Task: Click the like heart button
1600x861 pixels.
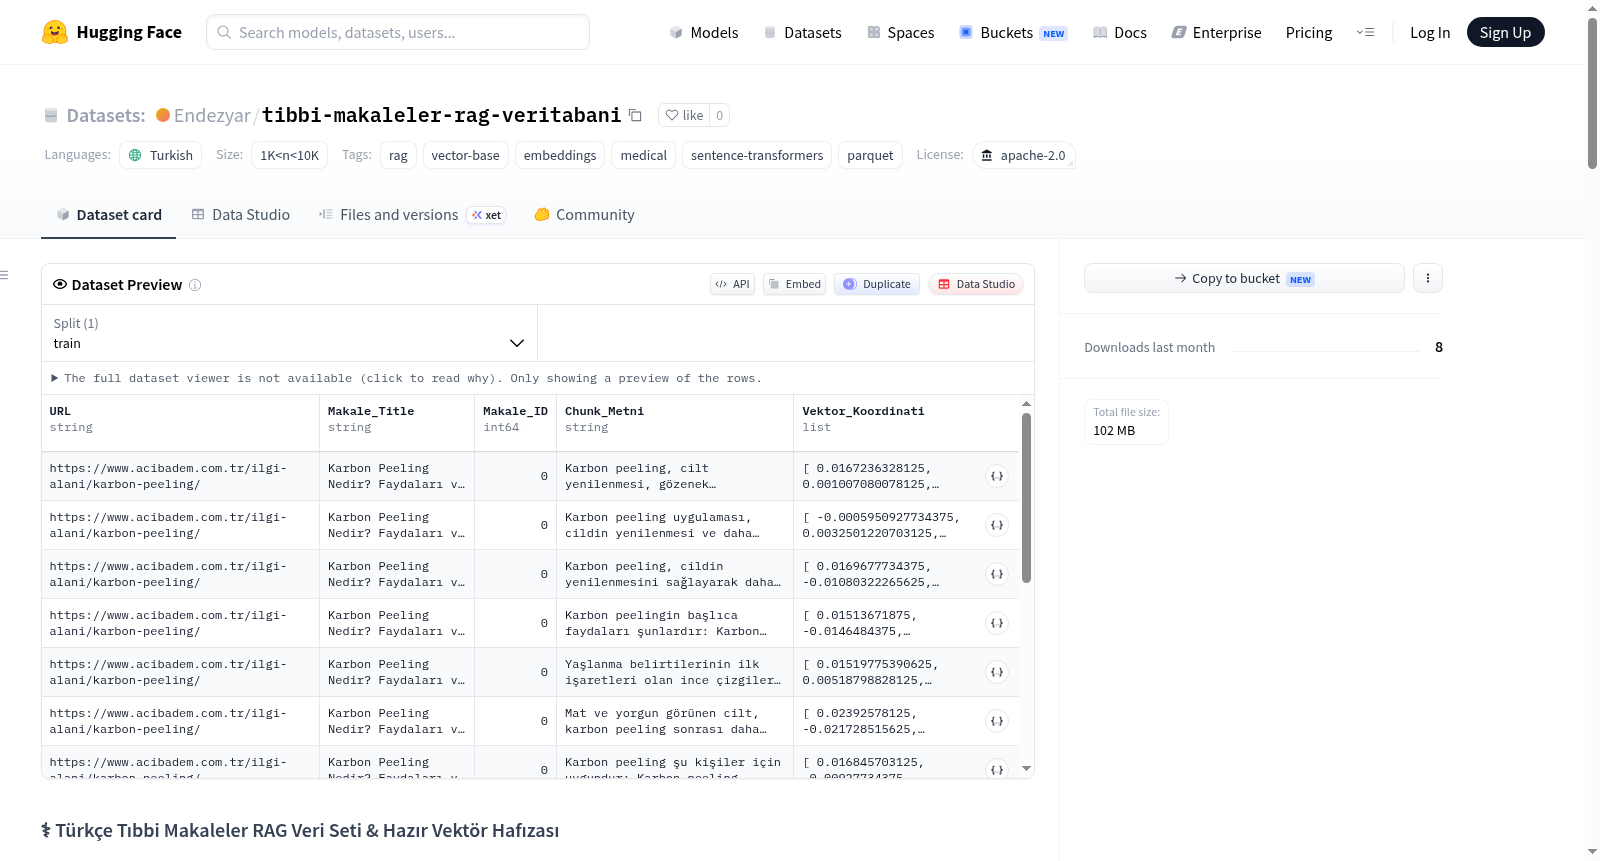Action: click(x=684, y=115)
